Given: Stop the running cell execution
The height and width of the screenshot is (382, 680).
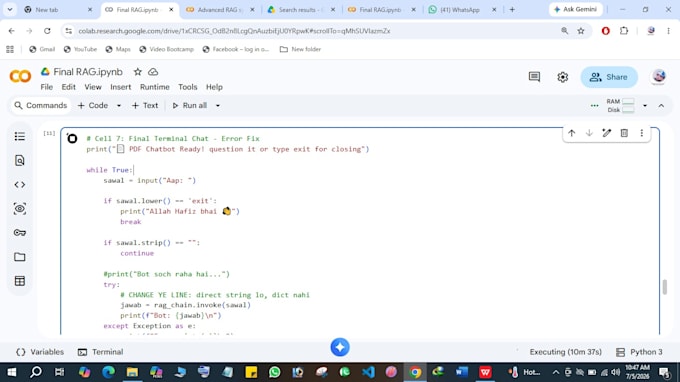Looking at the screenshot, I should [72, 138].
